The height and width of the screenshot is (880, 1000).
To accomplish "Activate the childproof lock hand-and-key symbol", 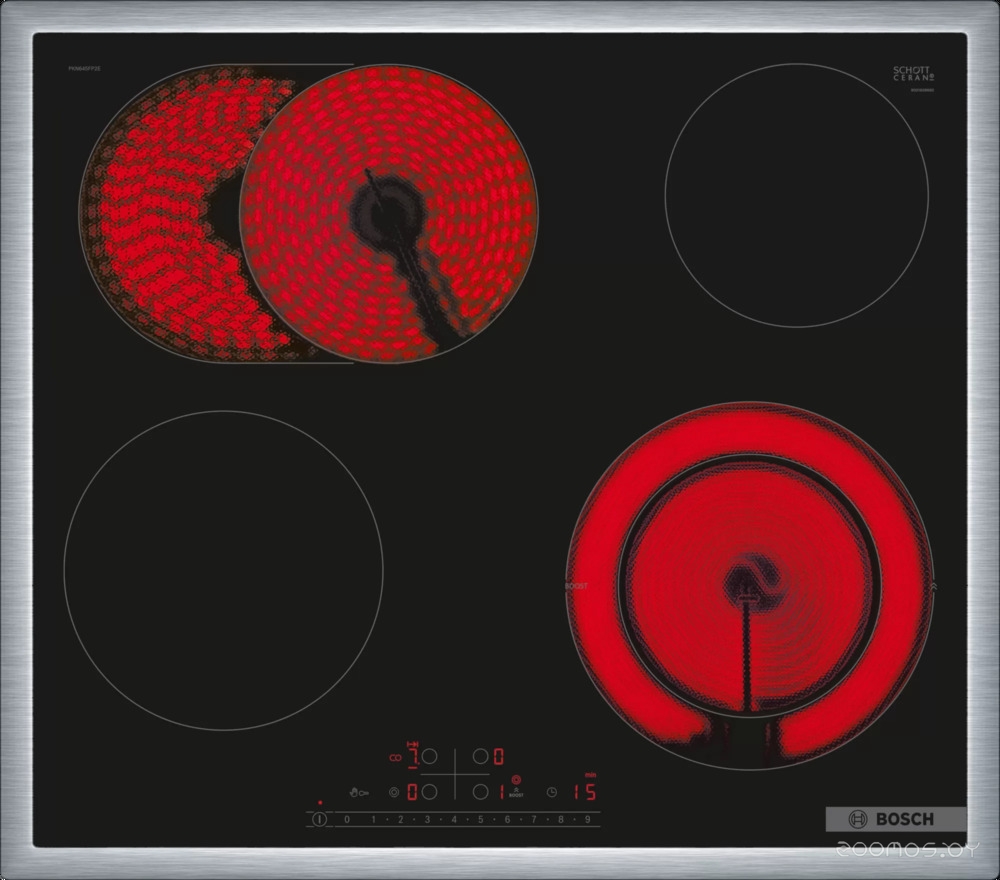I will (359, 792).
